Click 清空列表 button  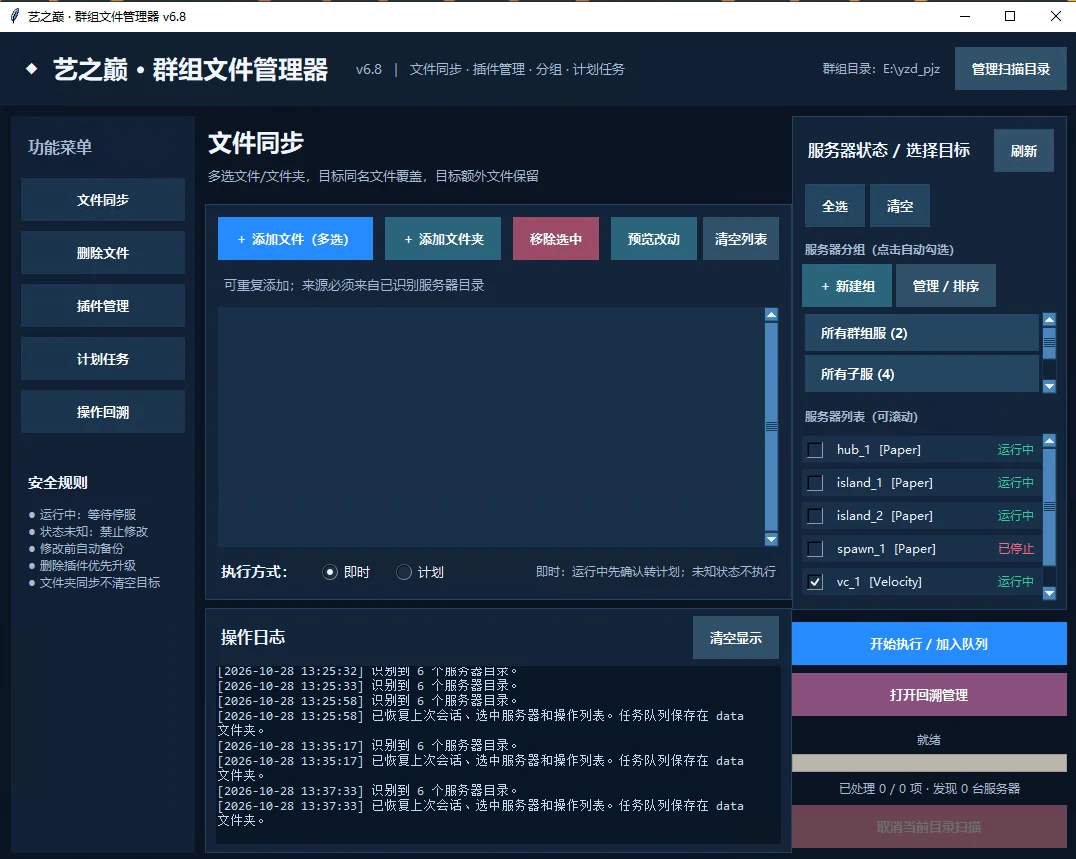(740, 239)
